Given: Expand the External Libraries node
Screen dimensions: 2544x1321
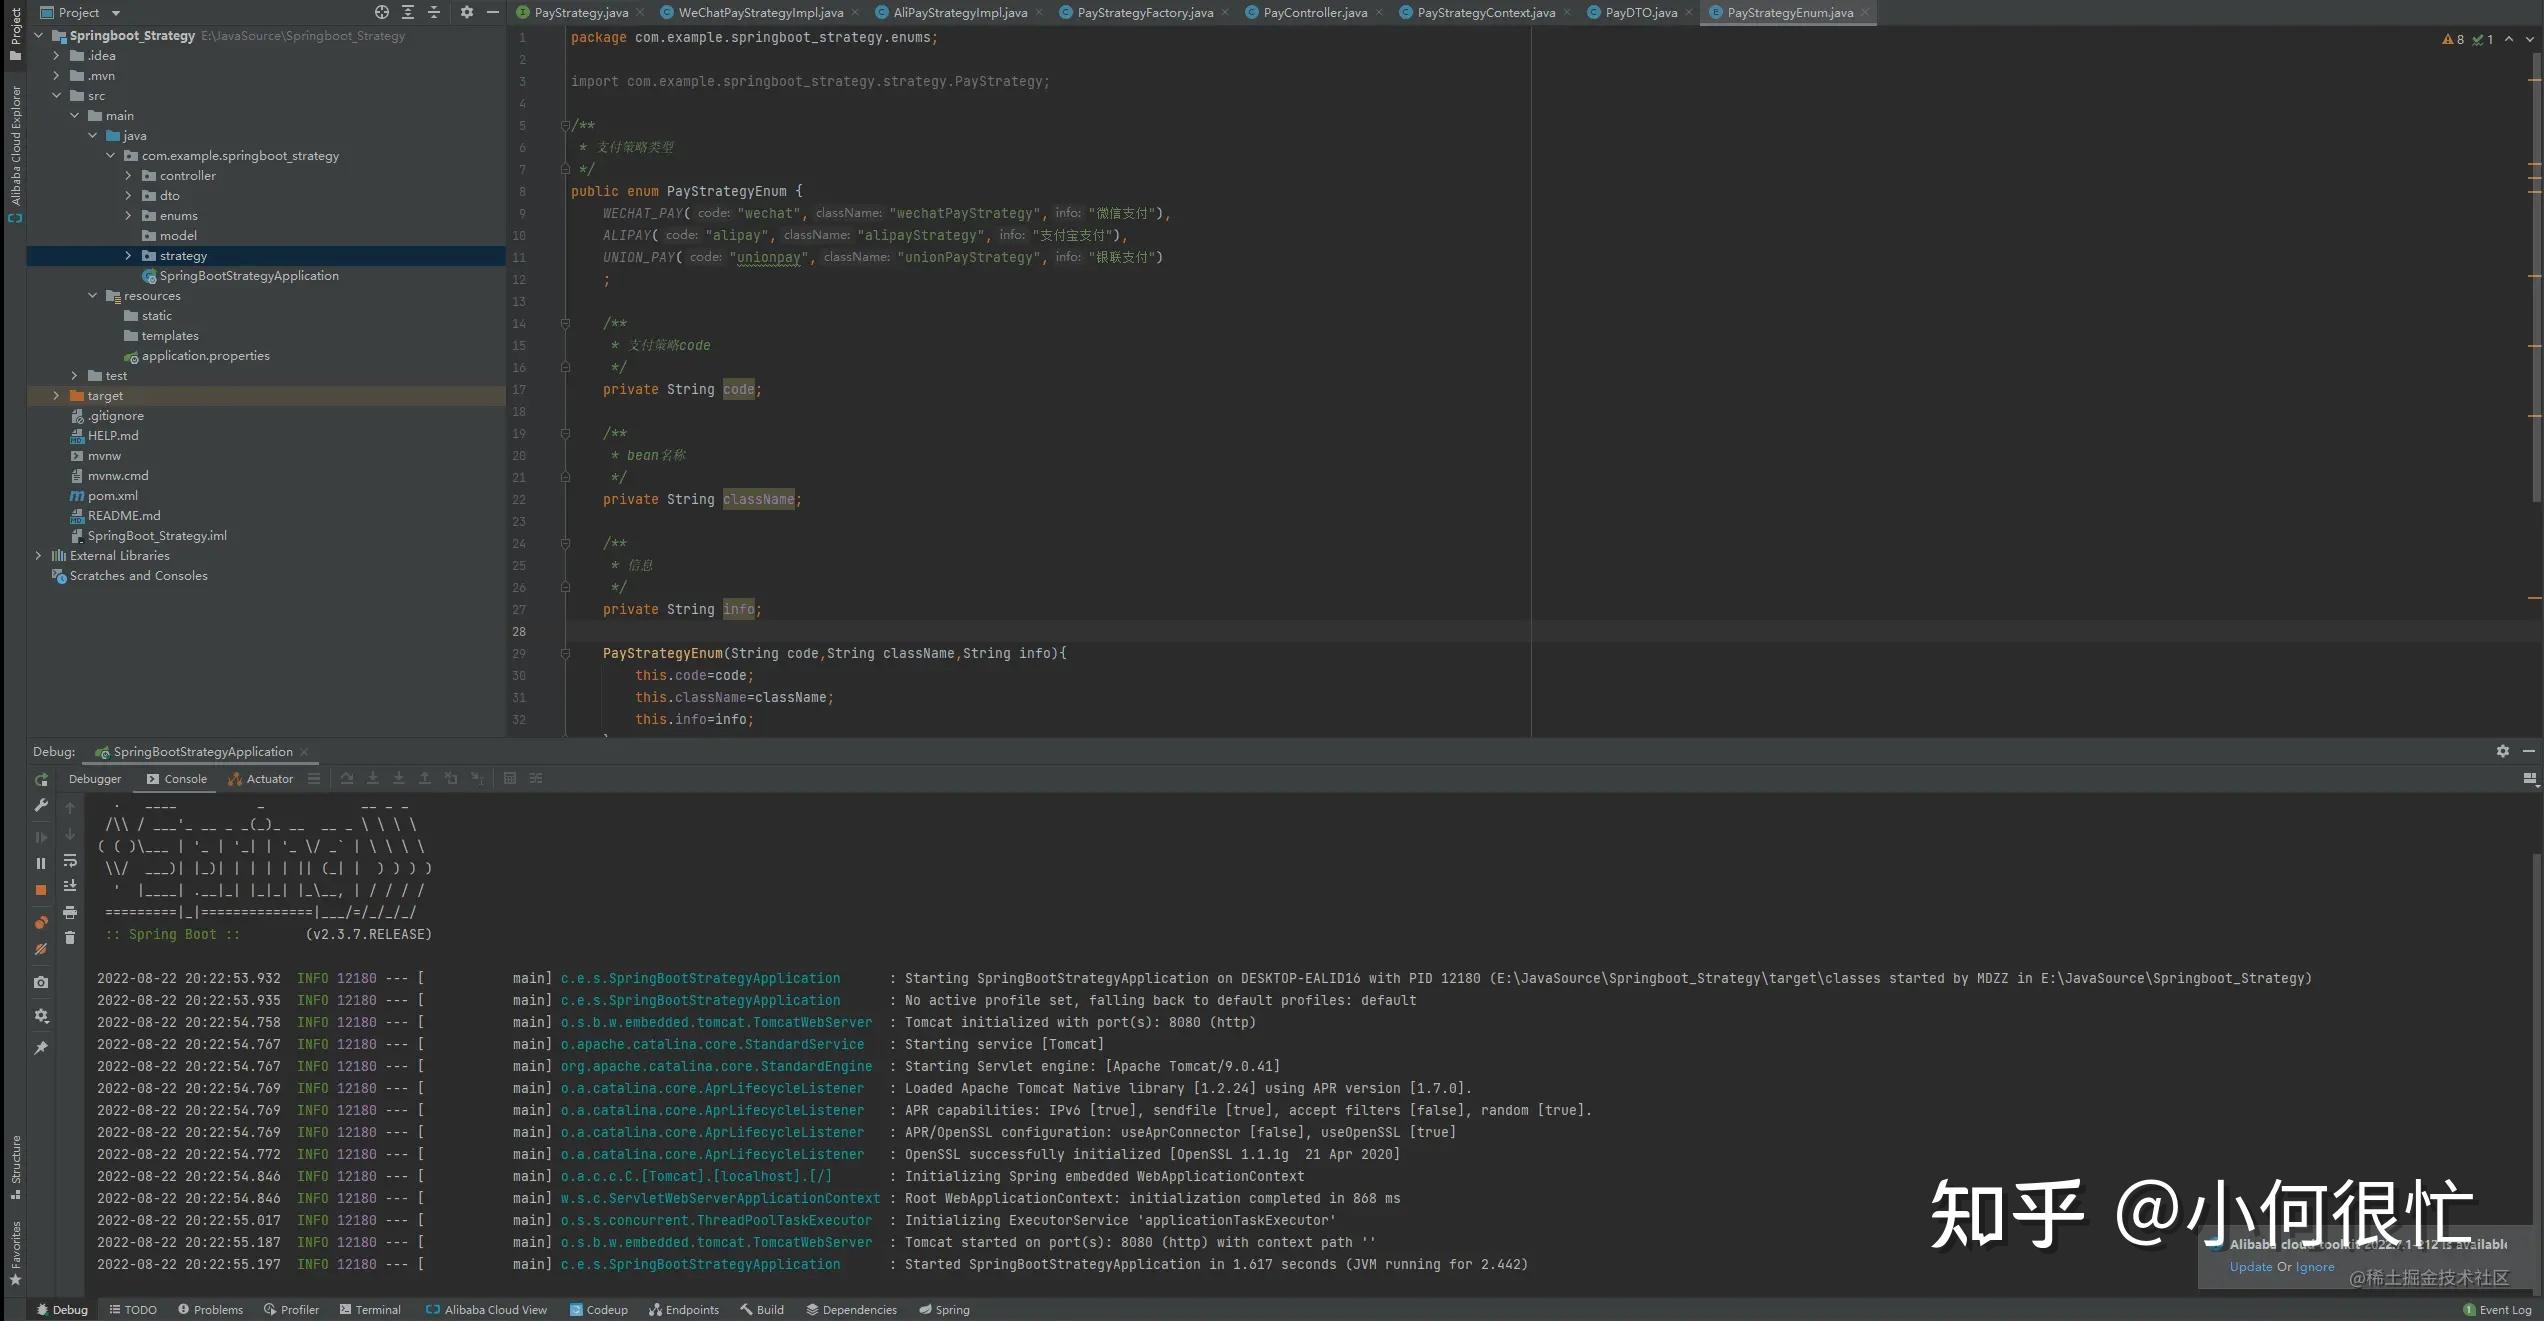Looking at the screenshot, I should 38,555.
